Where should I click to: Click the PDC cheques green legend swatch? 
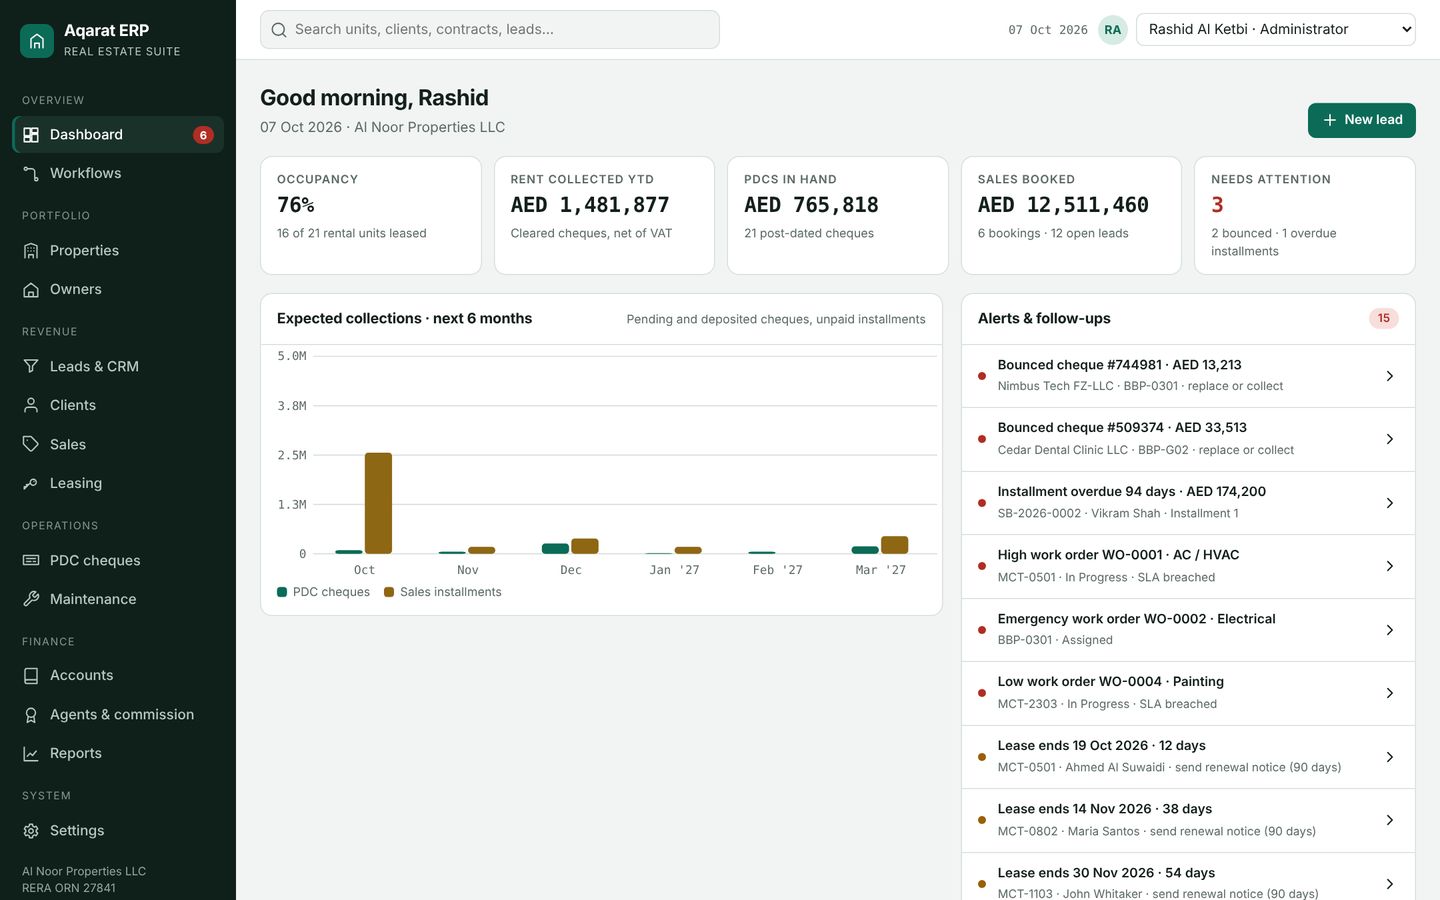pyautogui.click(x=282, y=592)
